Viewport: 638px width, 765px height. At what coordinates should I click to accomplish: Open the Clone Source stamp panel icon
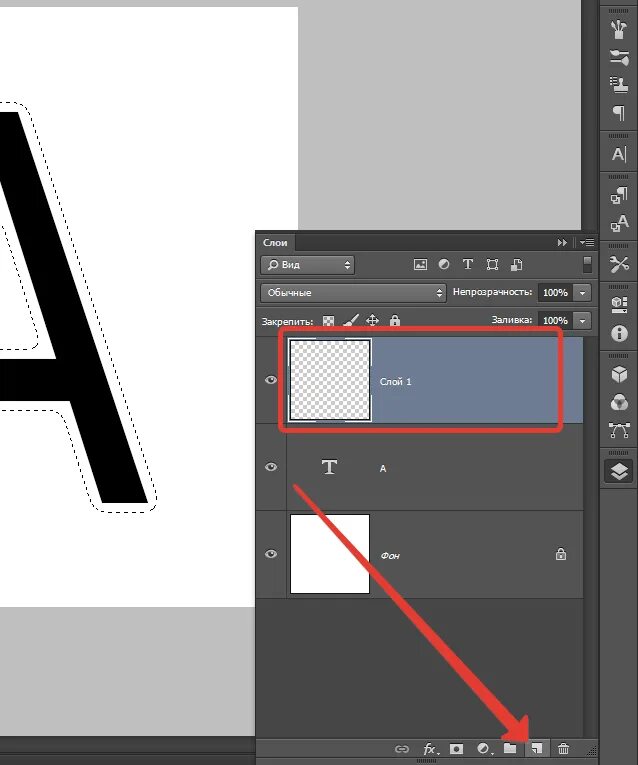tap(619, 84)
